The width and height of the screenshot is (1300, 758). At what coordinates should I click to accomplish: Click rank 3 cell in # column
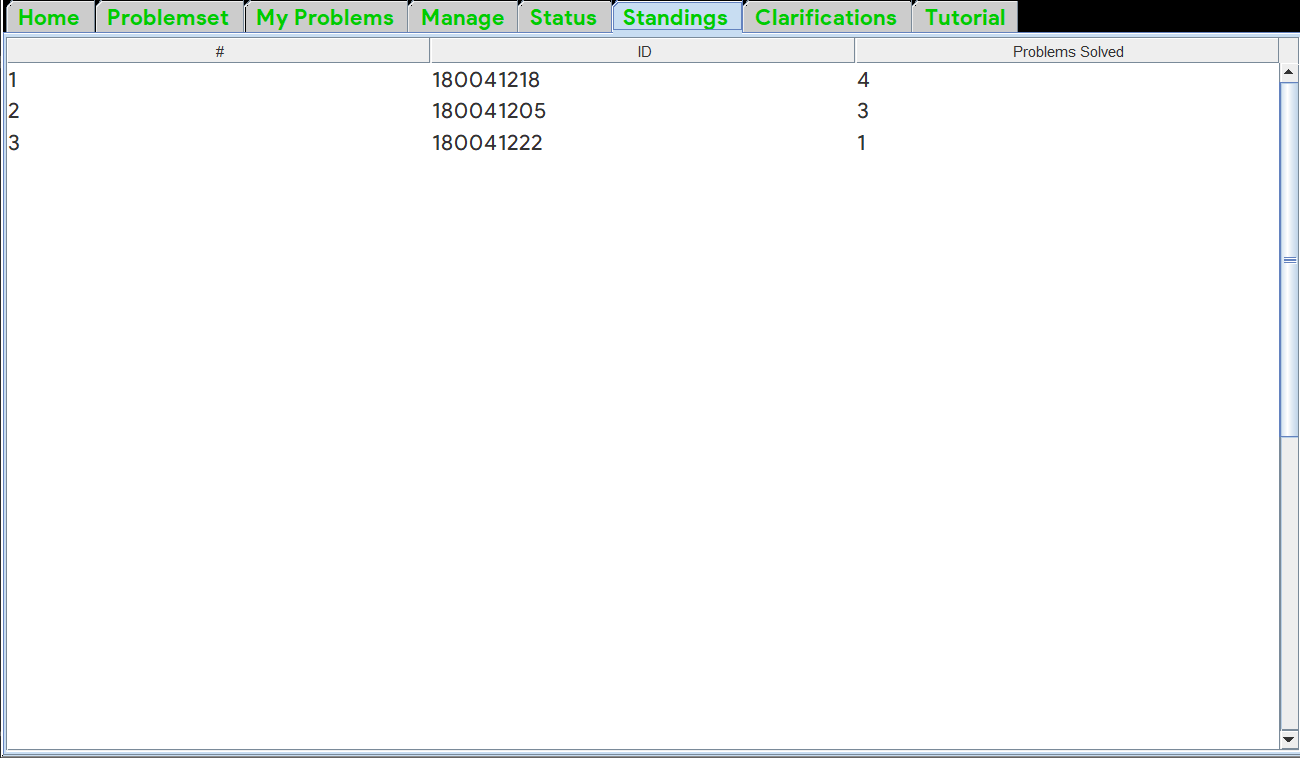click(219, 142)
